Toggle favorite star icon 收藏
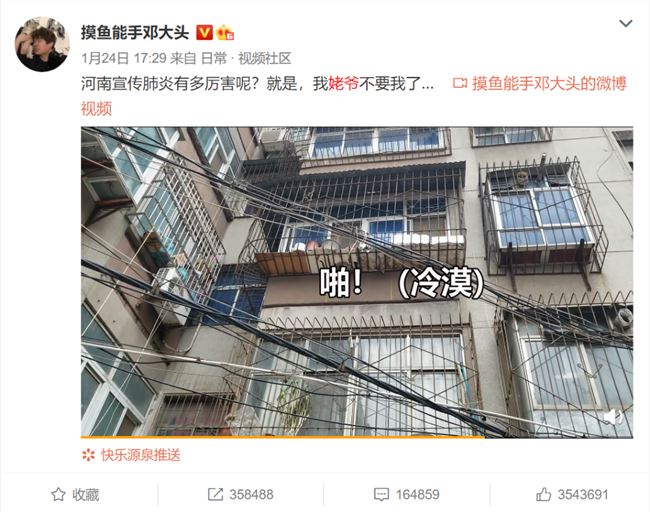650x512 pixels. pos(58,494)
